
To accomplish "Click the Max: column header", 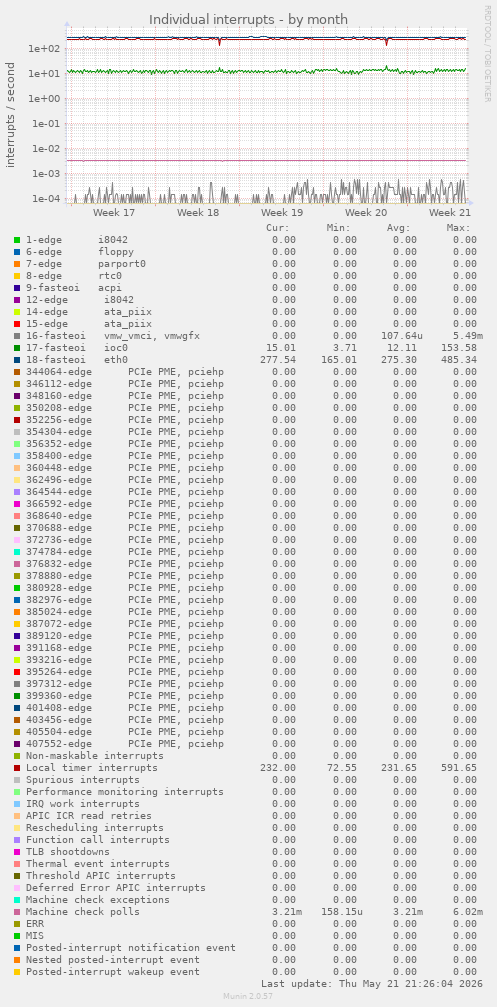I will pos(458,228).
